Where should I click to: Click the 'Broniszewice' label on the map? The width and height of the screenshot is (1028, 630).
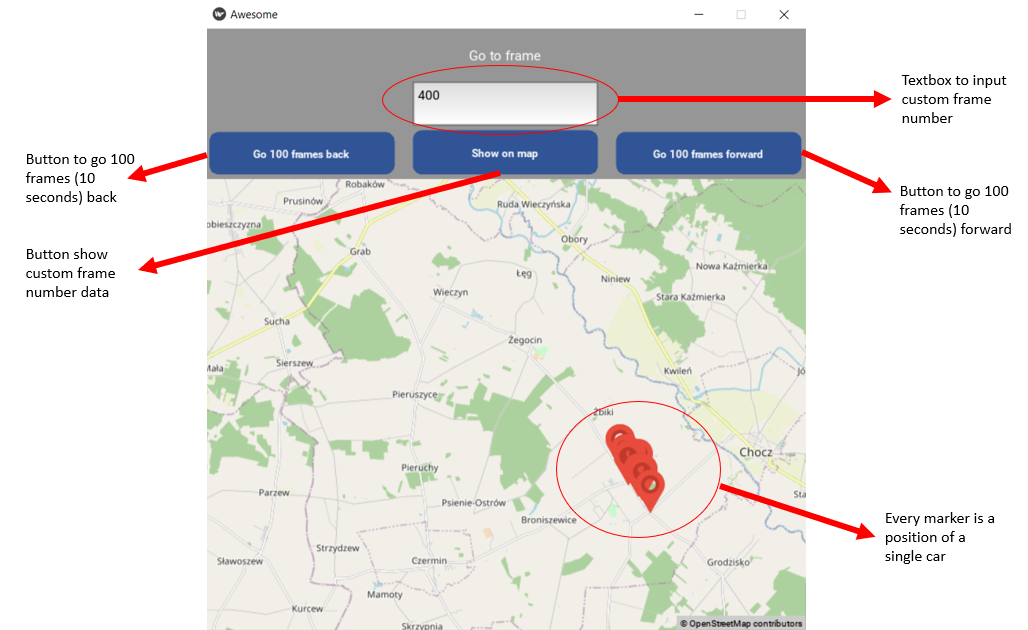(x=549, y=520)
